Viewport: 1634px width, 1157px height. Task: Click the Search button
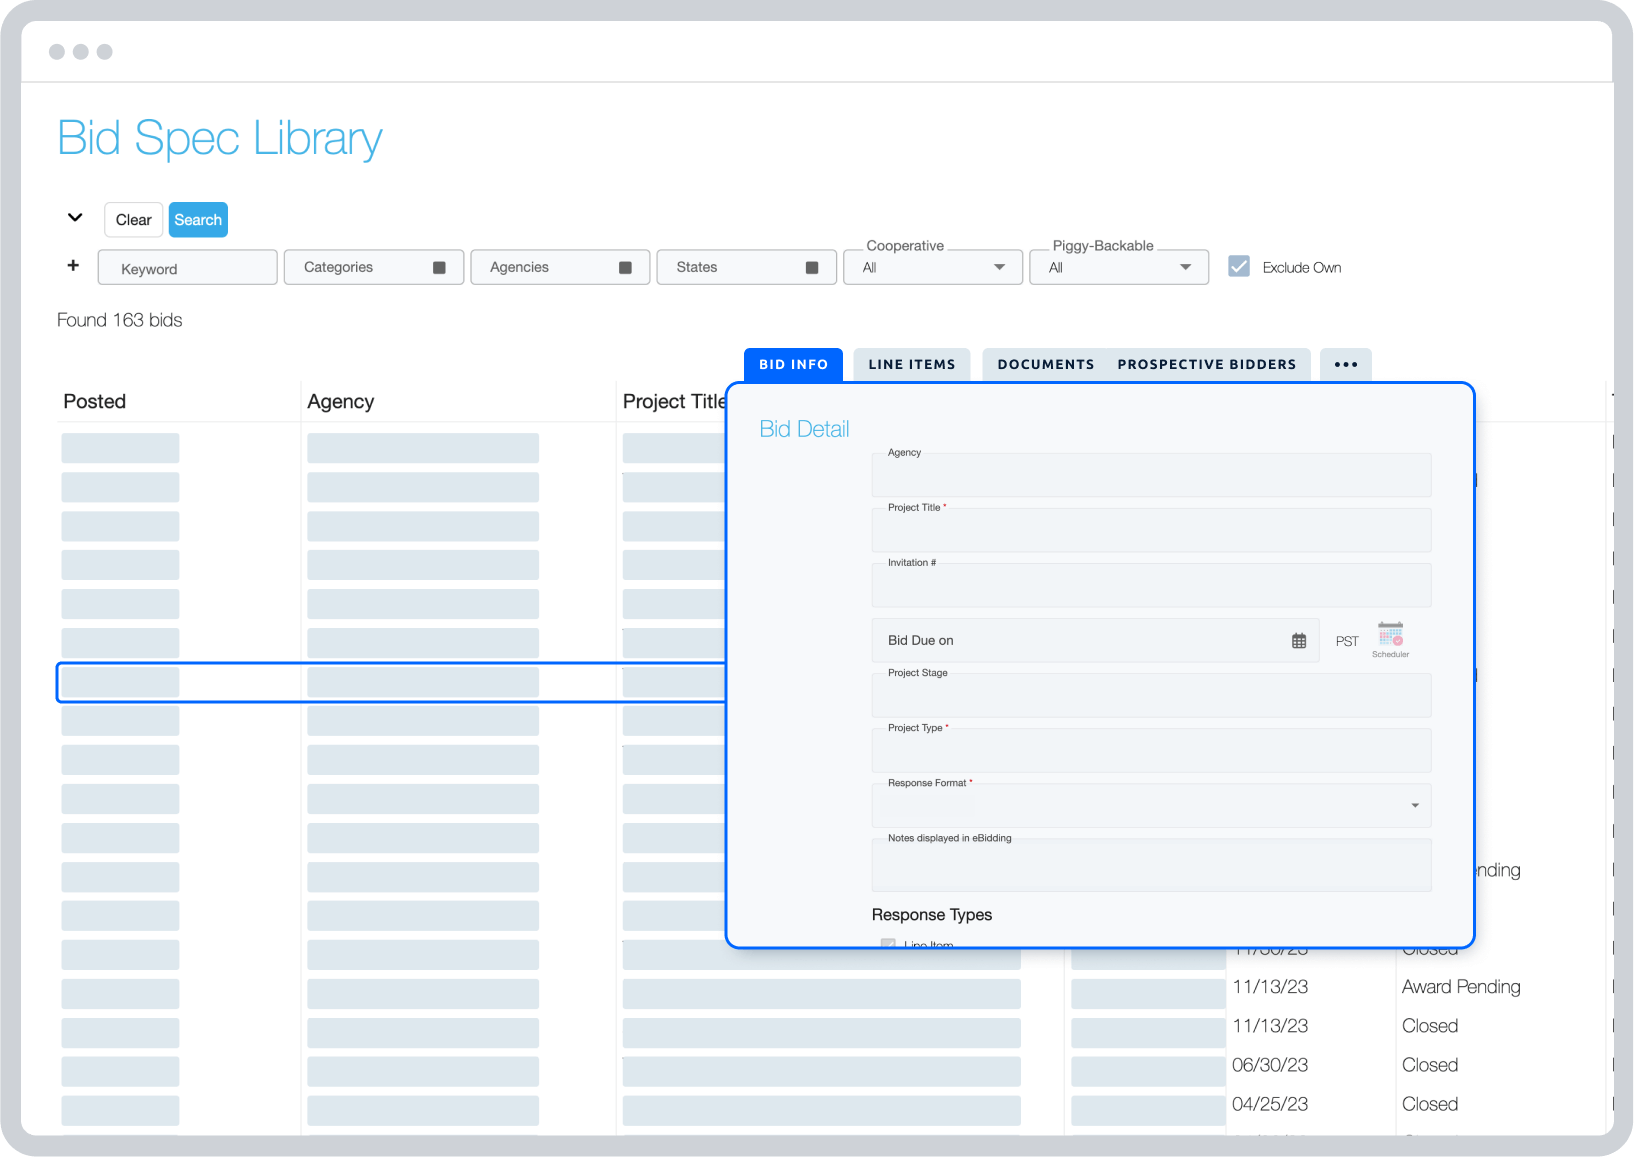[197, 219]
